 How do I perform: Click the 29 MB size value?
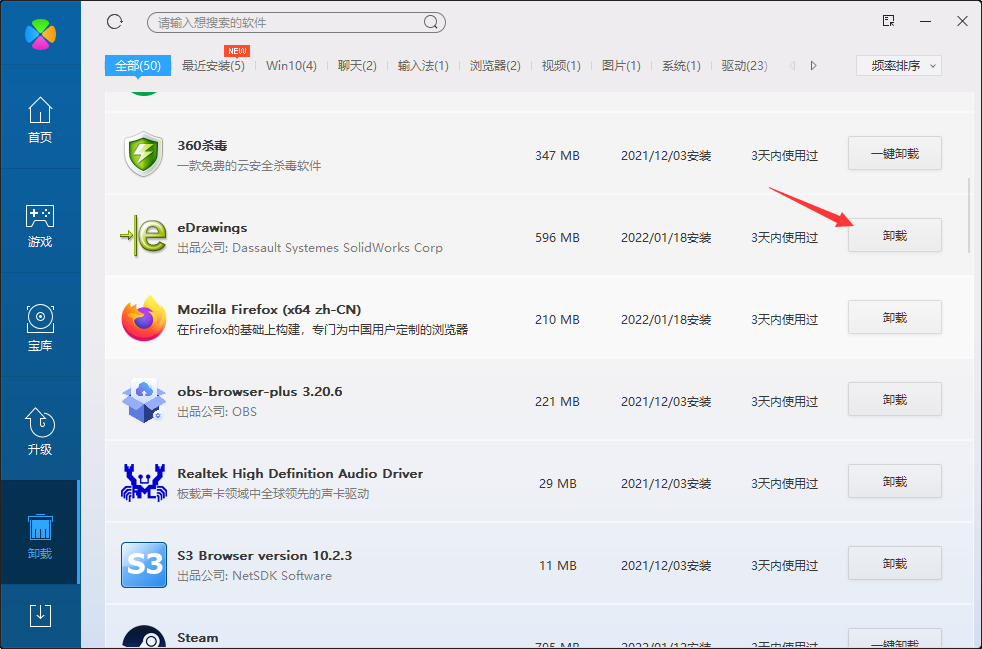pyautogui.click(x=557, y=484)
